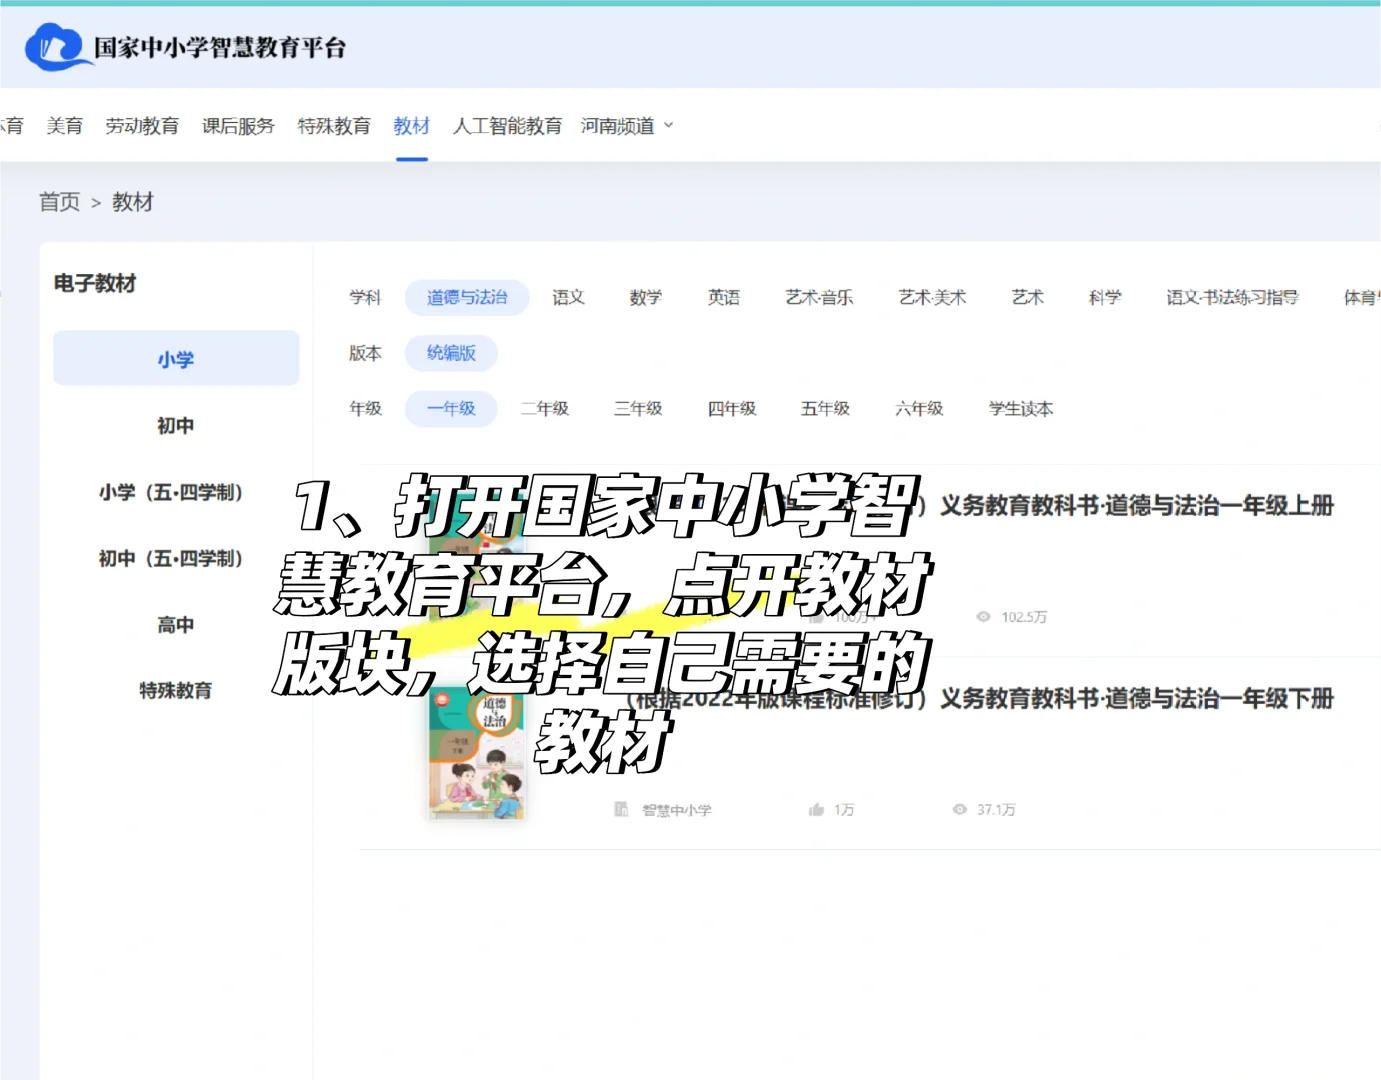
Task: Click the 电子教材 sidebar heading
Action: tap(95, 283)
